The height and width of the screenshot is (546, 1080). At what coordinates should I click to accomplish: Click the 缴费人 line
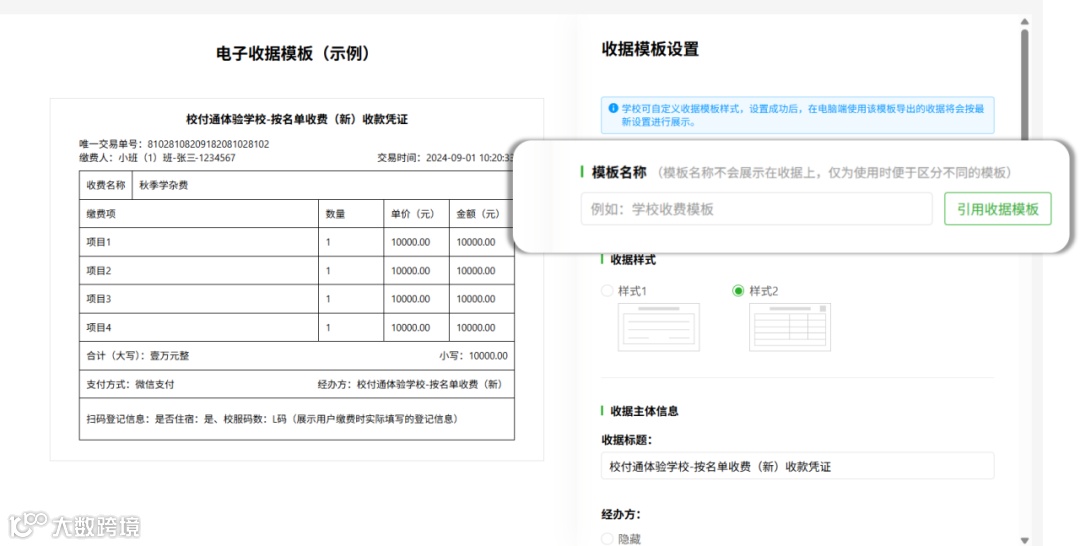(157, 158)
